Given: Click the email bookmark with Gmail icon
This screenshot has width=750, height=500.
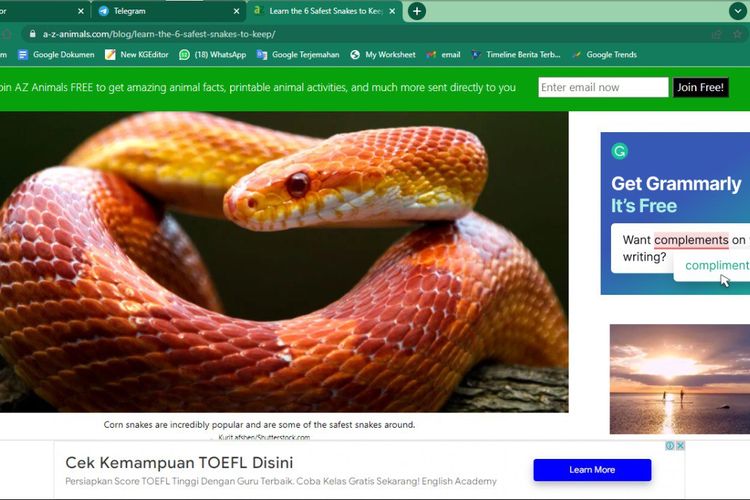Looking at the screenshot, I should 443,55.
